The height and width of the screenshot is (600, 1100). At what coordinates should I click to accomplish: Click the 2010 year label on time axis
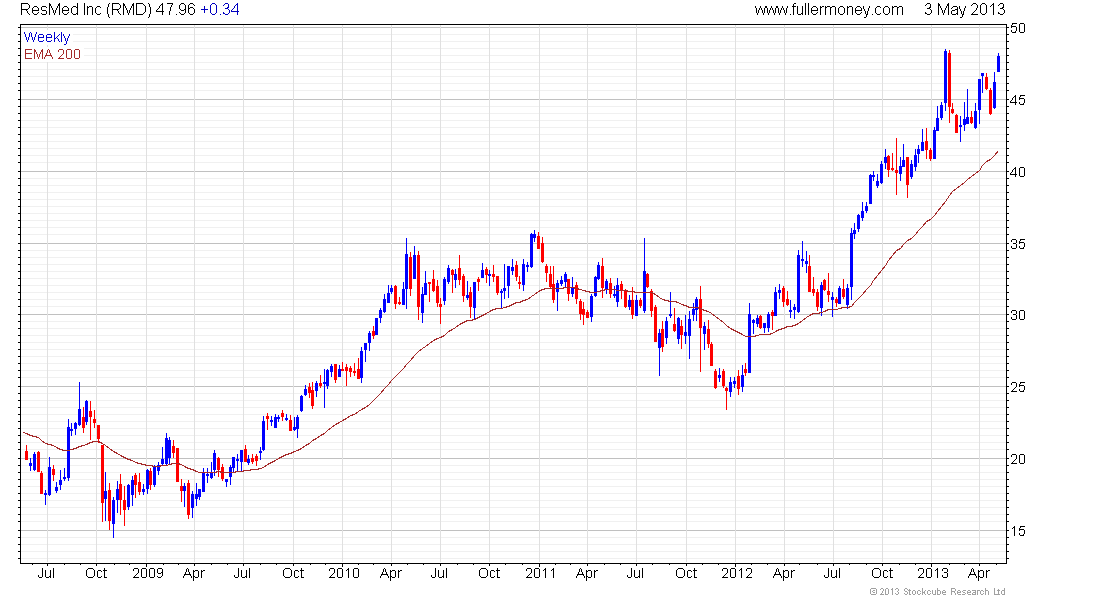344,573
